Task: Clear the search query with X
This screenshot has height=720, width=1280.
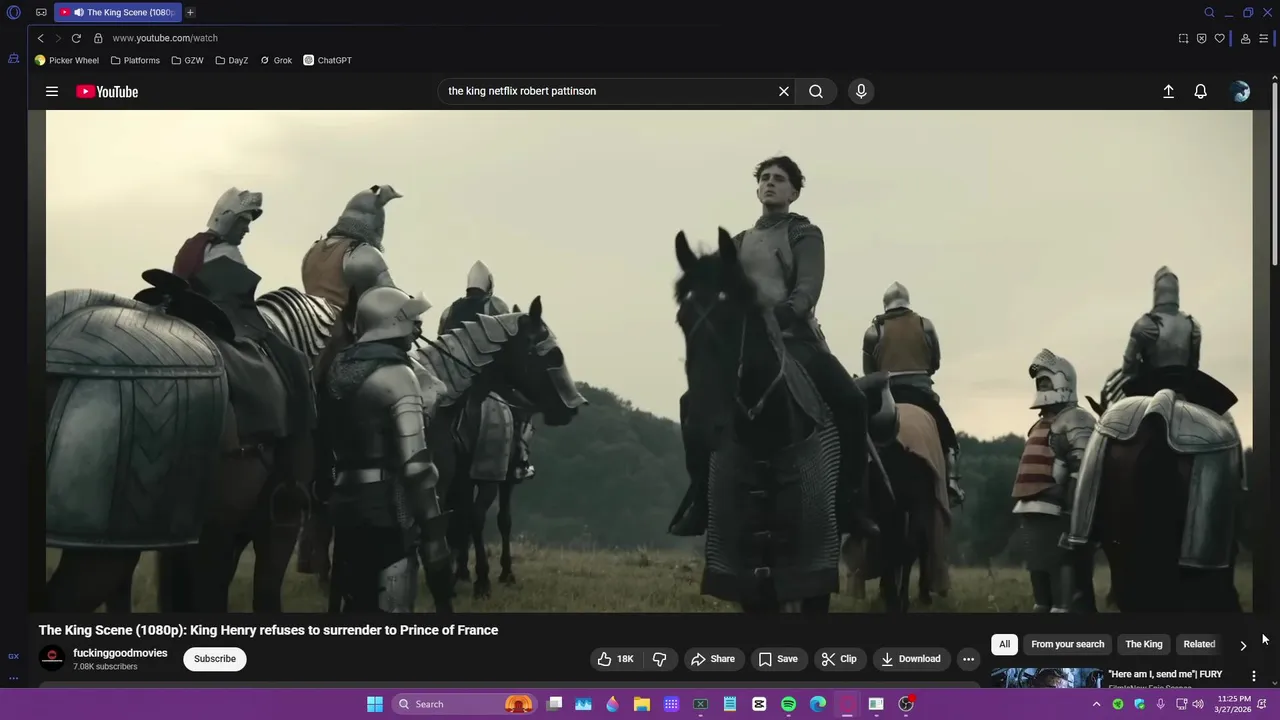Action: click(x=784, y=91)
